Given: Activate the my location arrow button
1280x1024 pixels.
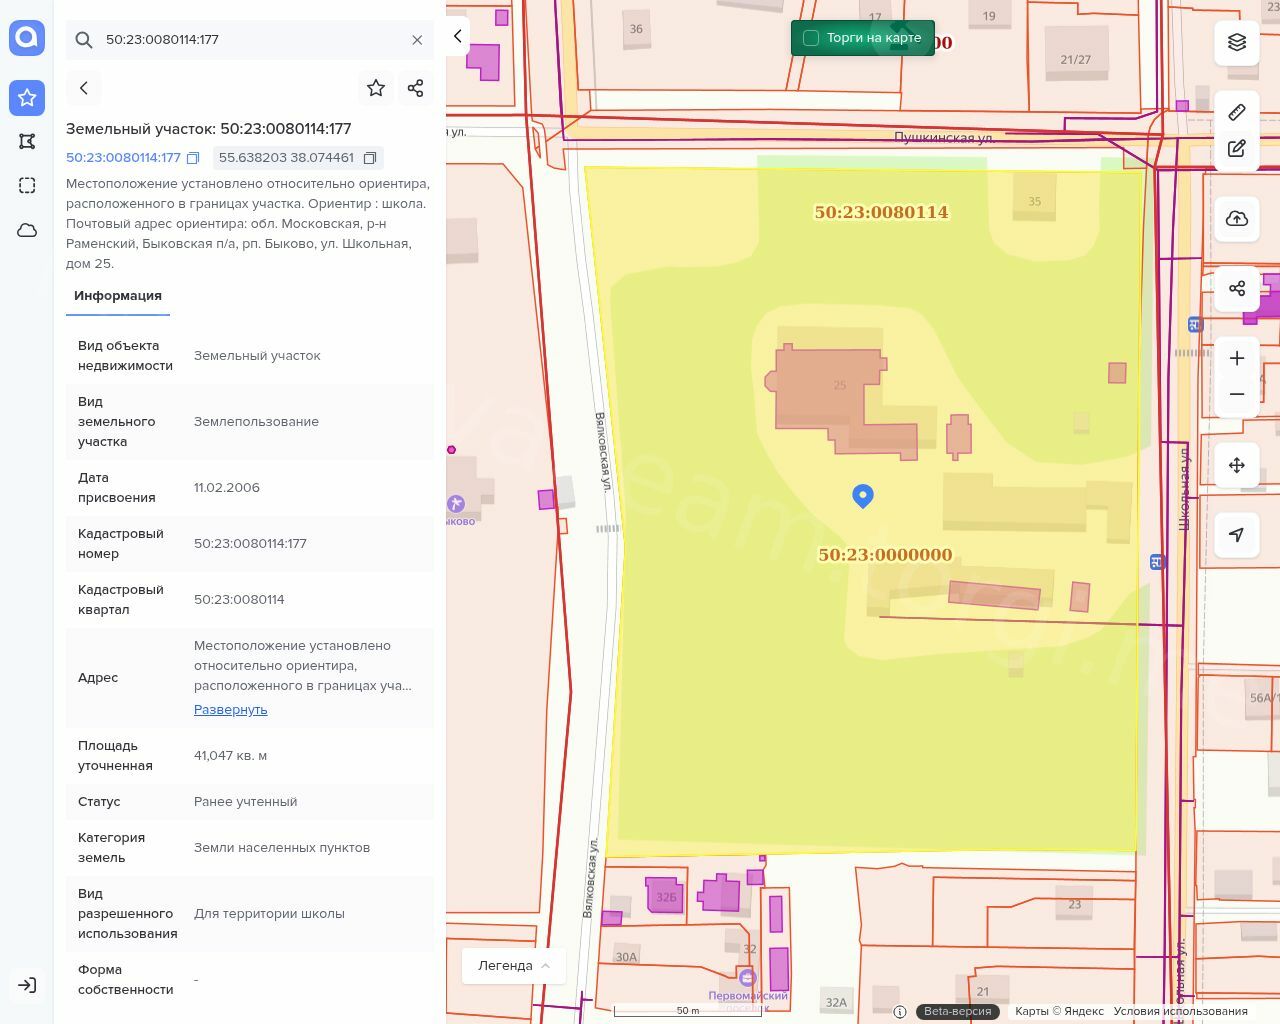Looking at the screenshot, I should [1237, 535].
